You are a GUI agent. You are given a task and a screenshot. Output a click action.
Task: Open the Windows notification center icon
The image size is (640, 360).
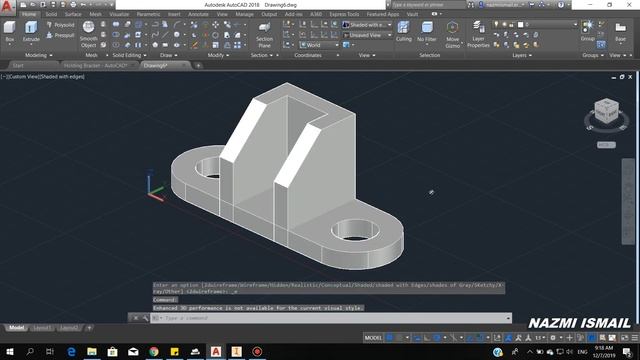(627, 351)
